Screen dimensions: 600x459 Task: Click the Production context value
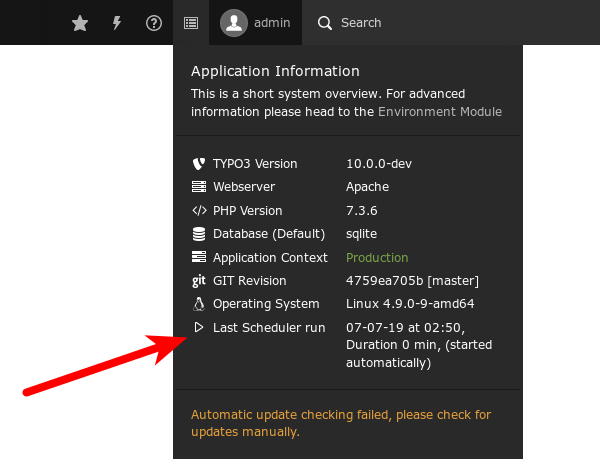pos(377,258)
